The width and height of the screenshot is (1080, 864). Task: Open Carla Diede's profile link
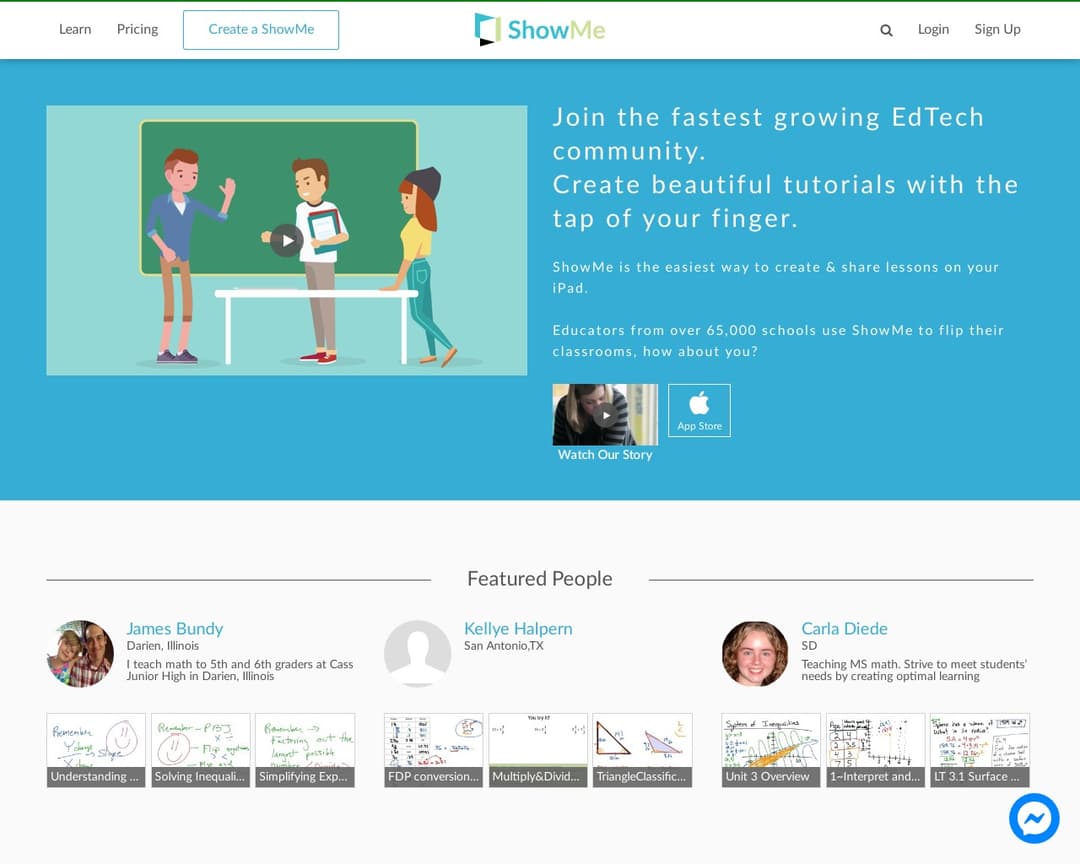pos(844,628)
